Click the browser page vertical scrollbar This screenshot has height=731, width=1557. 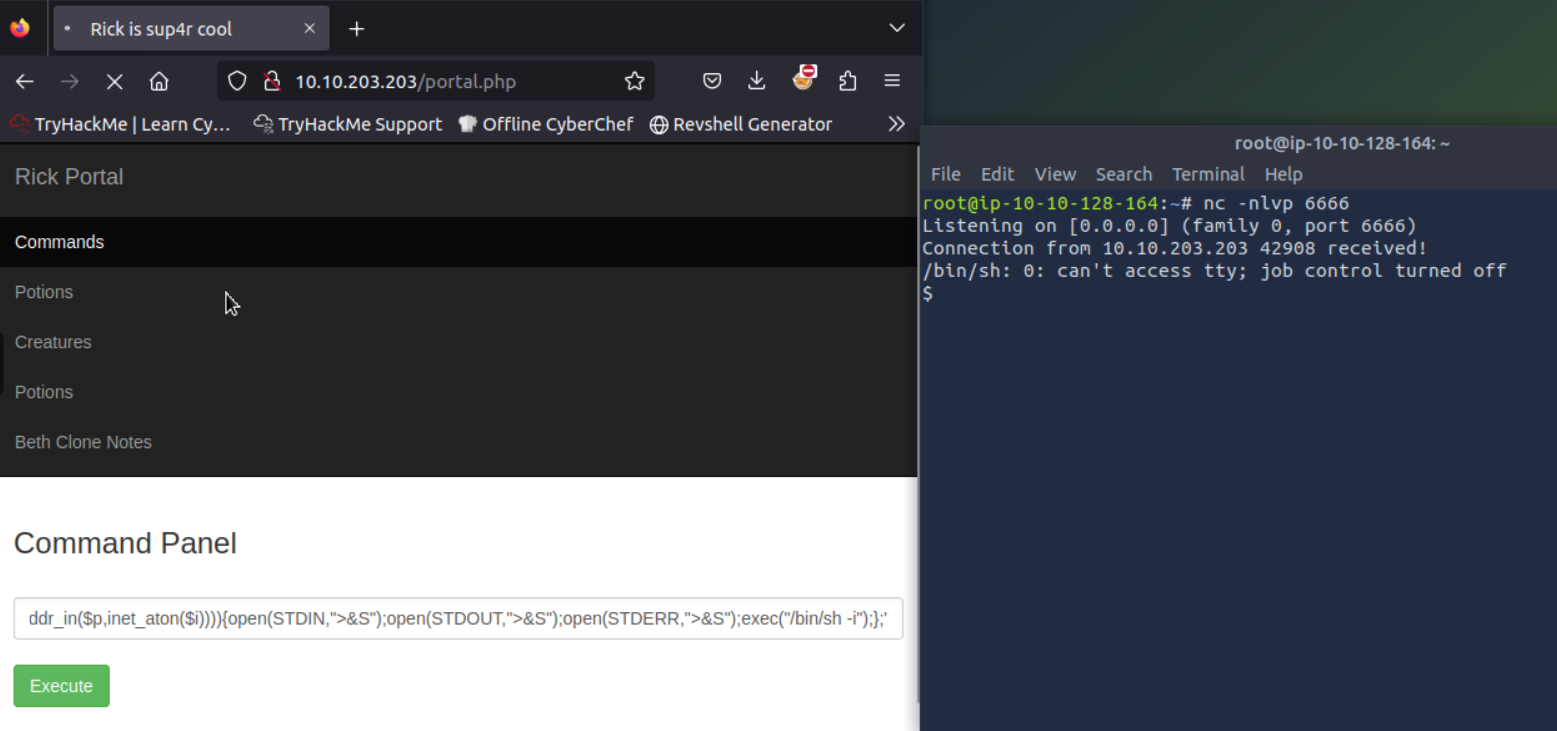(x=919, y=425)
